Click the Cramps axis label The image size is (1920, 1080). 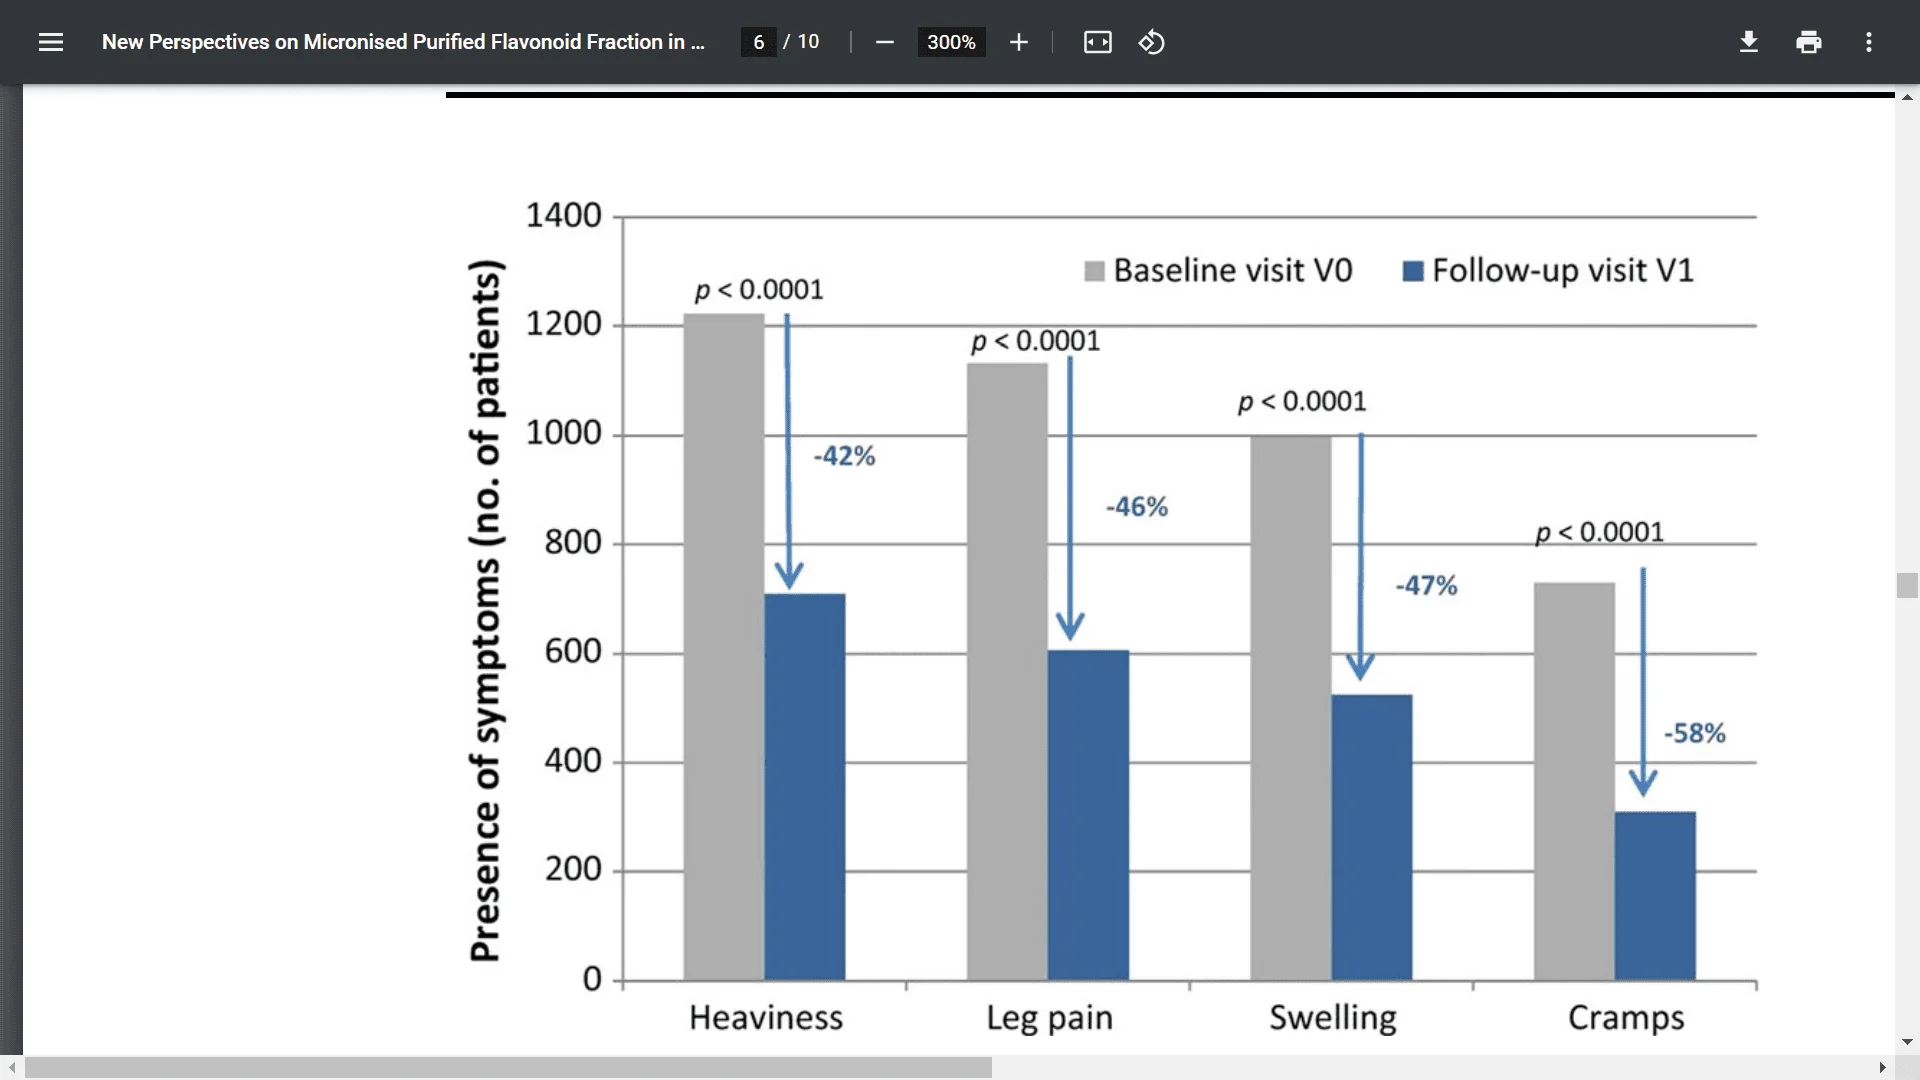[1626, 1019]
